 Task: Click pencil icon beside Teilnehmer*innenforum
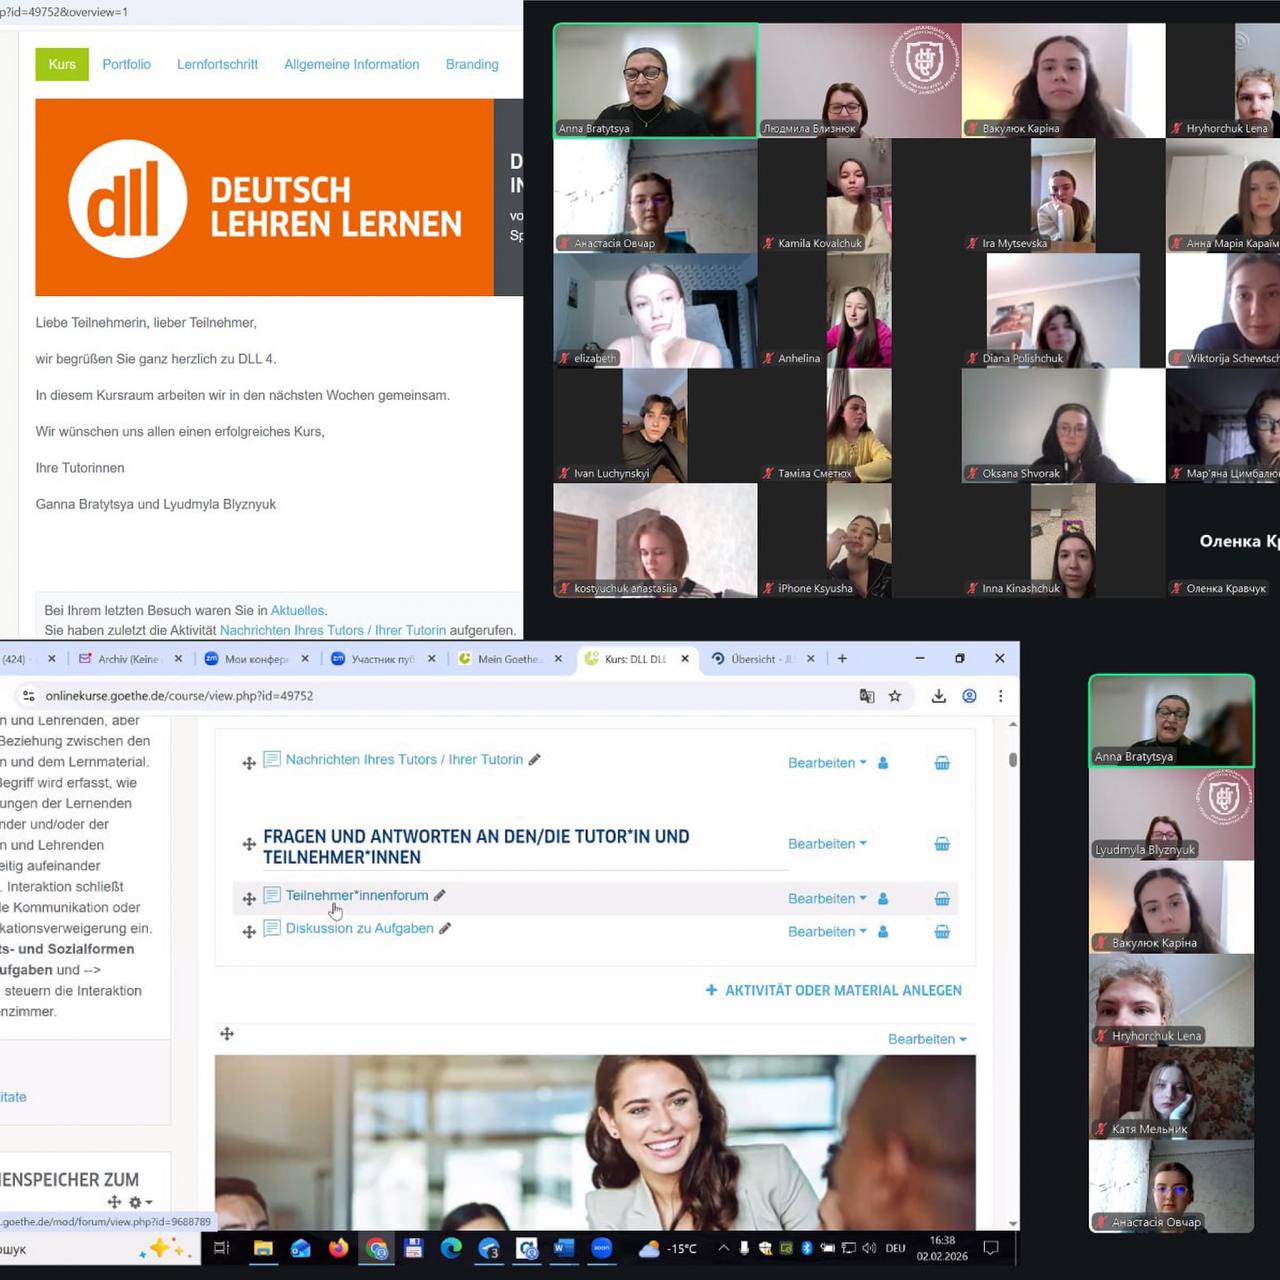click(x=439, y=896)
